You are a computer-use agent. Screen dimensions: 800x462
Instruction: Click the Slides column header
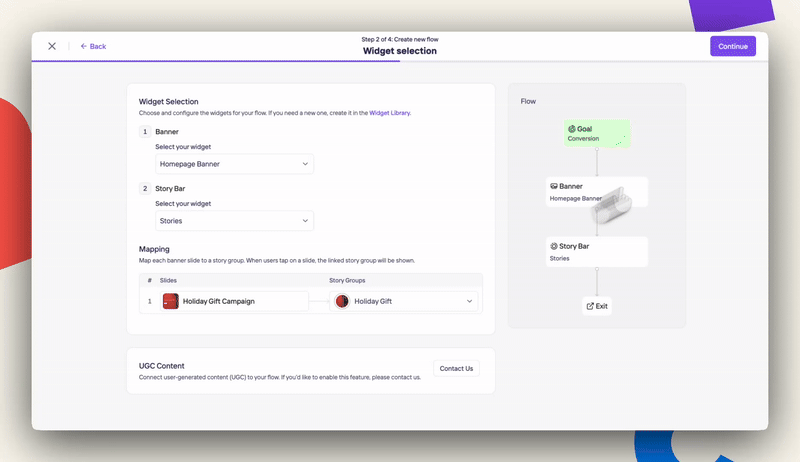[168, 280]
